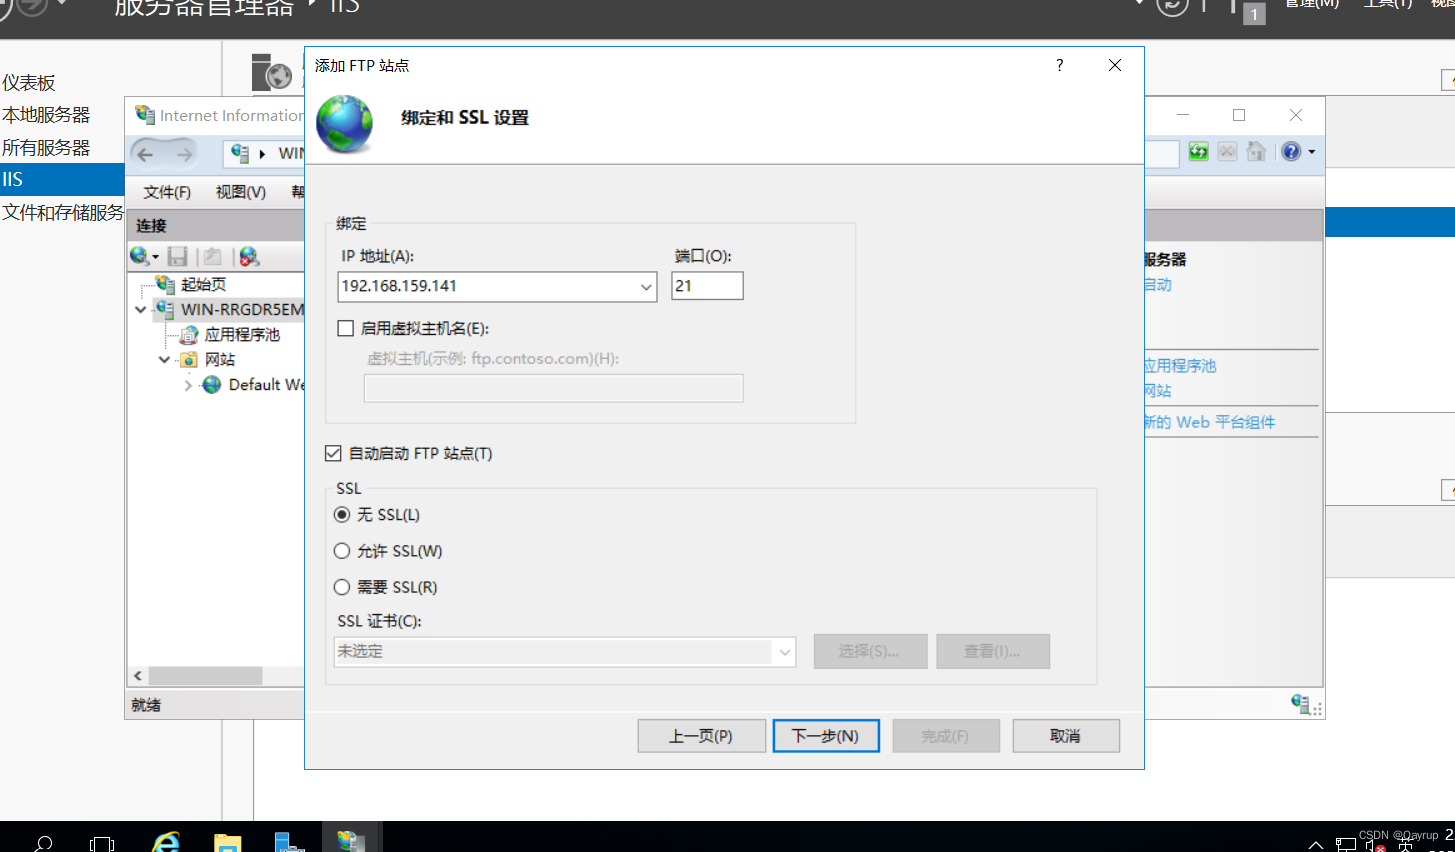Click the 下一步(N) button
This screenshot has width=1455, height=852.
click(826, 736)
